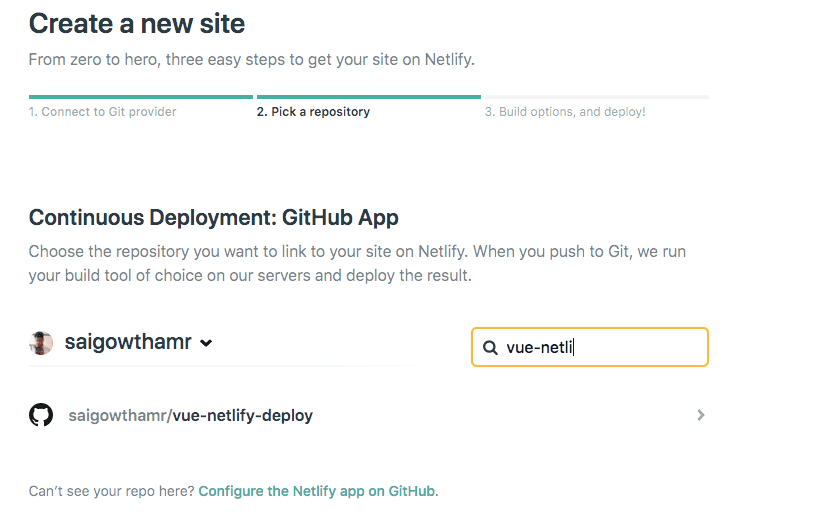Focus the repository search field containing vue-netli
Viewport: 840px width, 520px height.
pos(590,347)
